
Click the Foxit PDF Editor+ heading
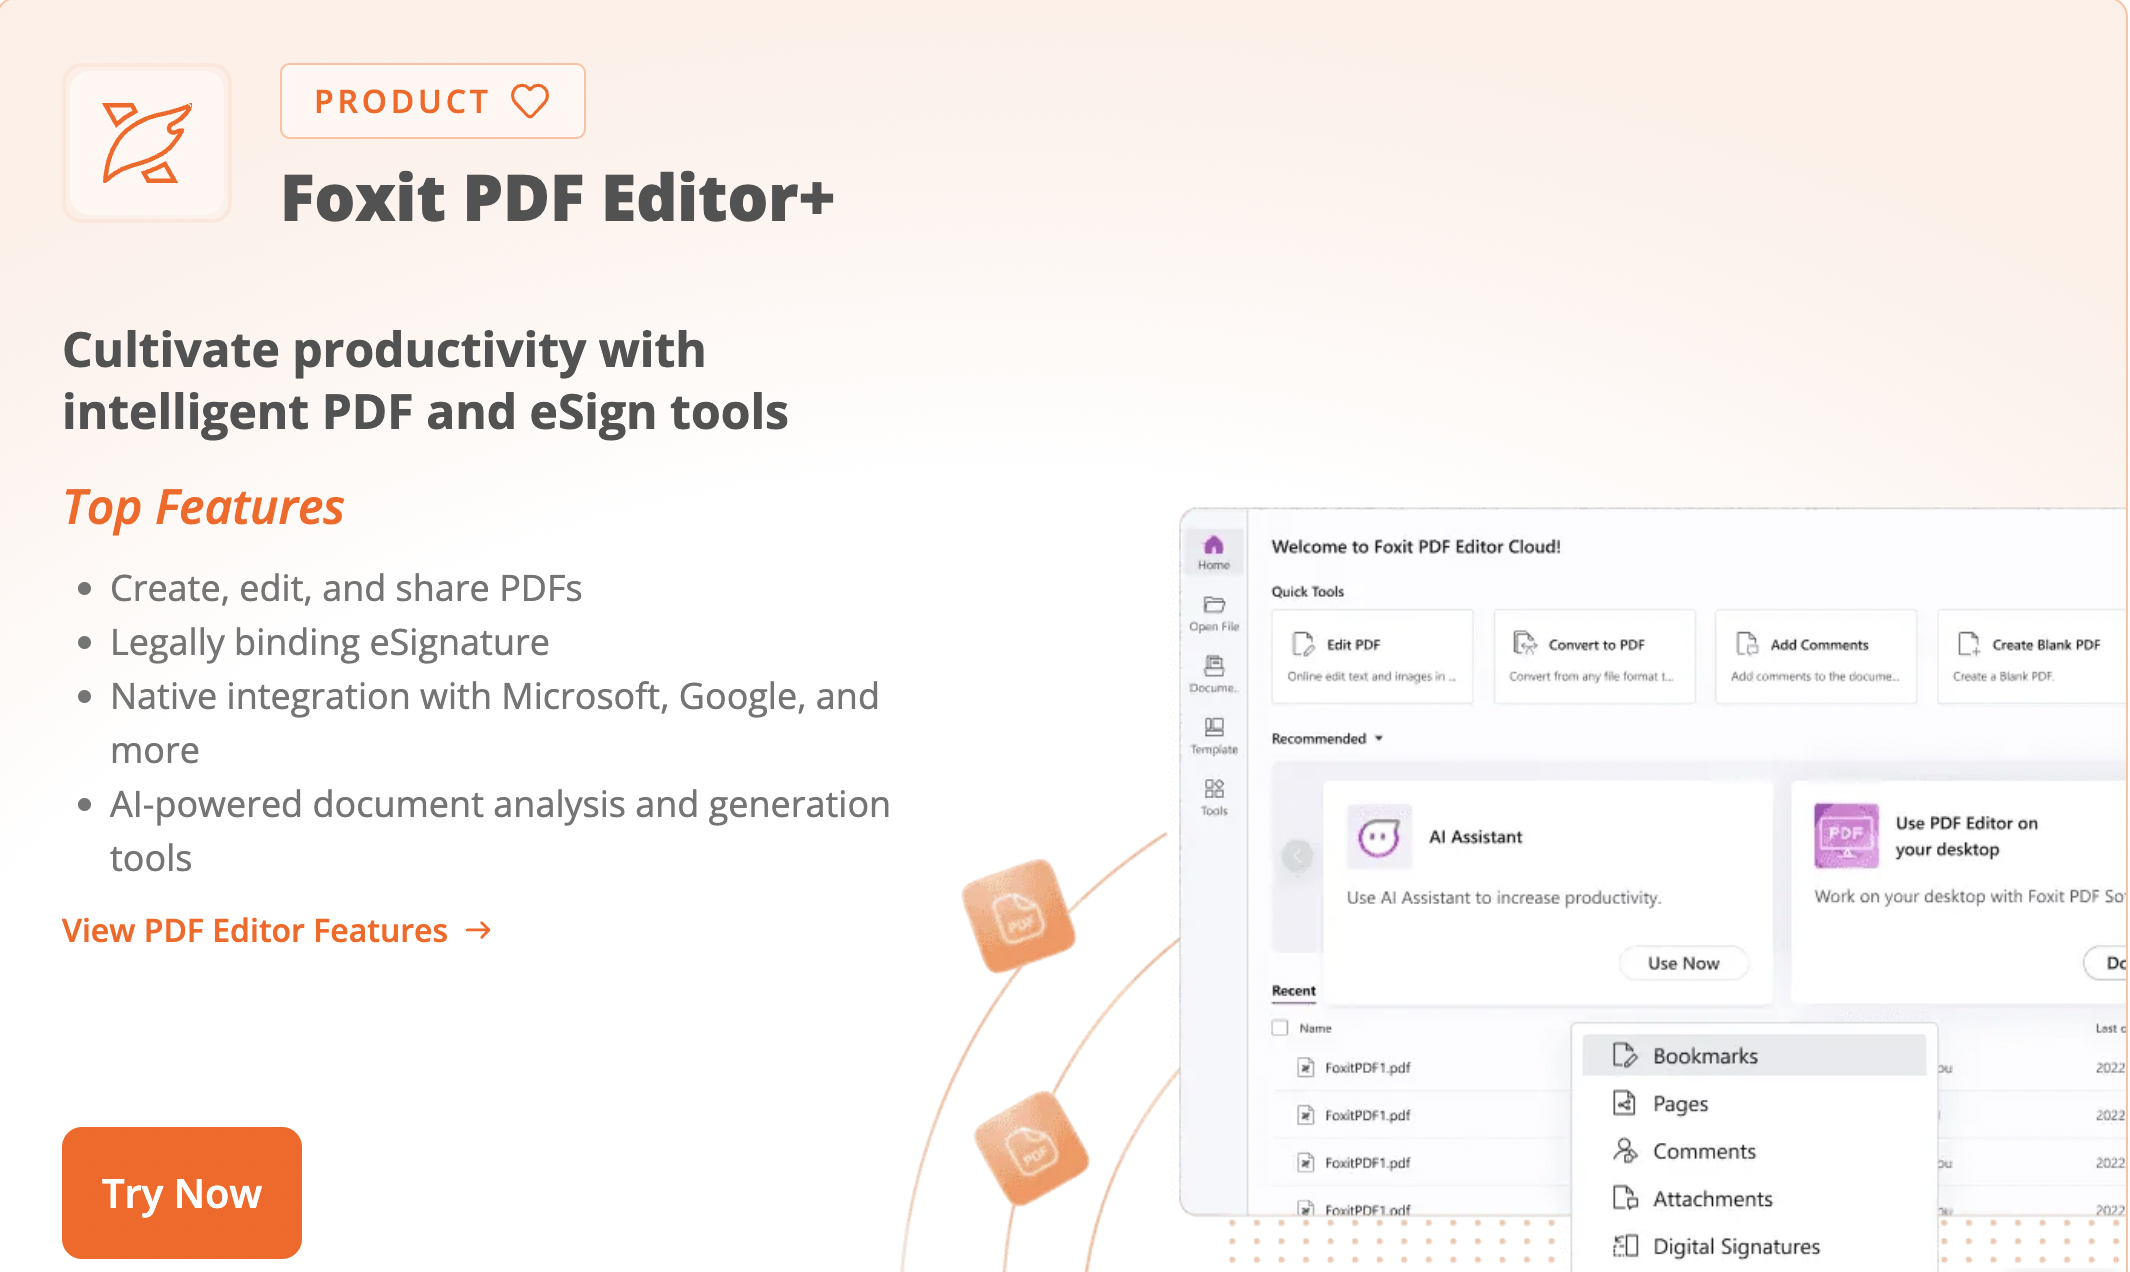pyautogui.click(x=558, y=198)
